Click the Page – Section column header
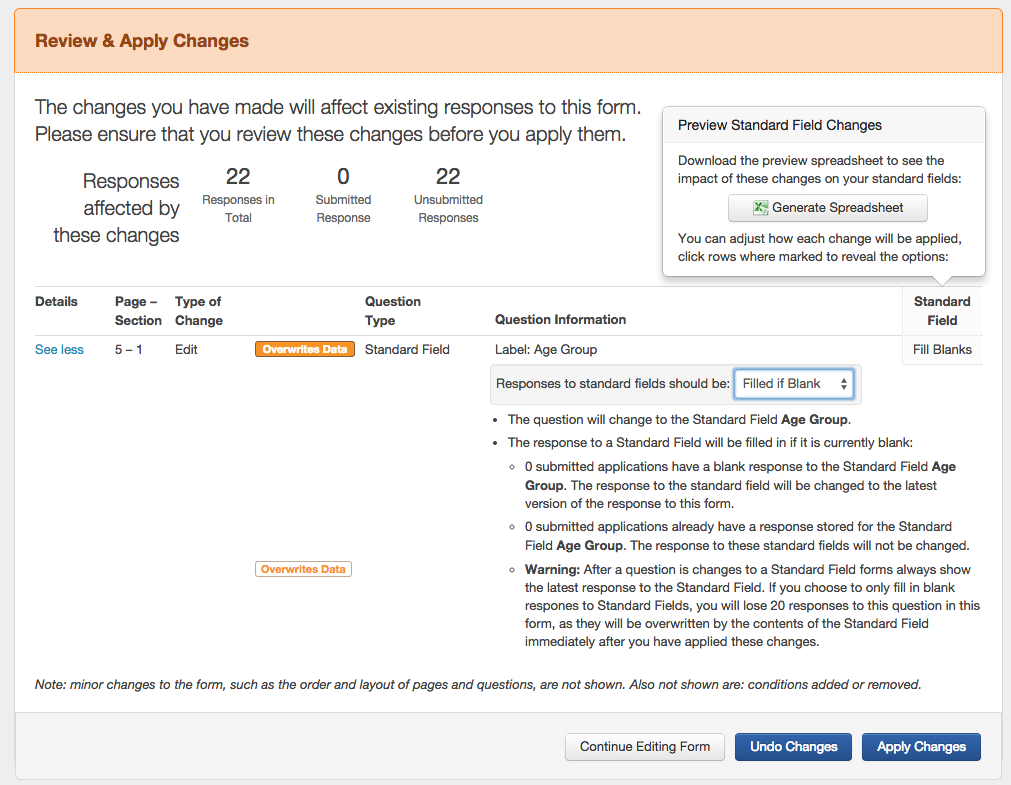The height and width of the screenshot is (785, 1011). click(x=138, y=311)
